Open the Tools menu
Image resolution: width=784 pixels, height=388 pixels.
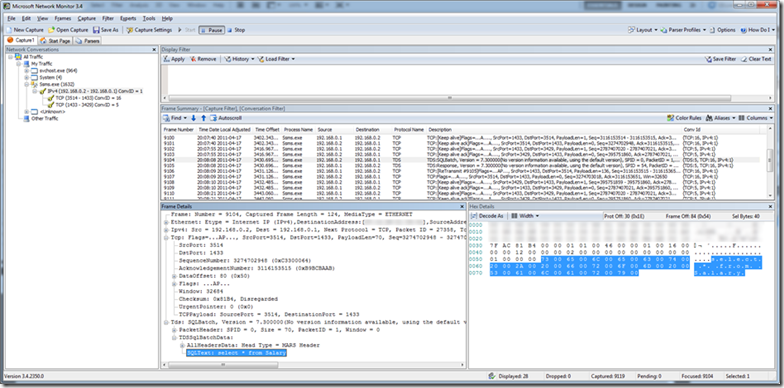[x=149, y=18]
